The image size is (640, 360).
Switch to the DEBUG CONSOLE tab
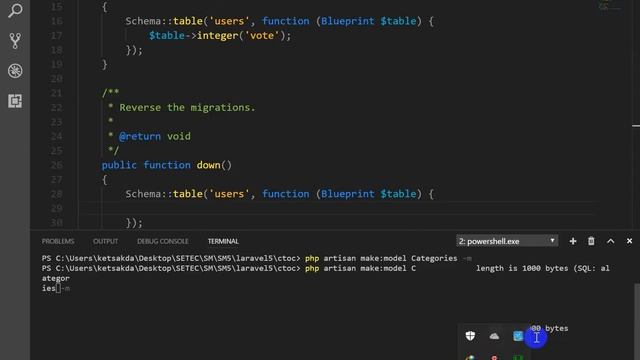pos(162,241)
